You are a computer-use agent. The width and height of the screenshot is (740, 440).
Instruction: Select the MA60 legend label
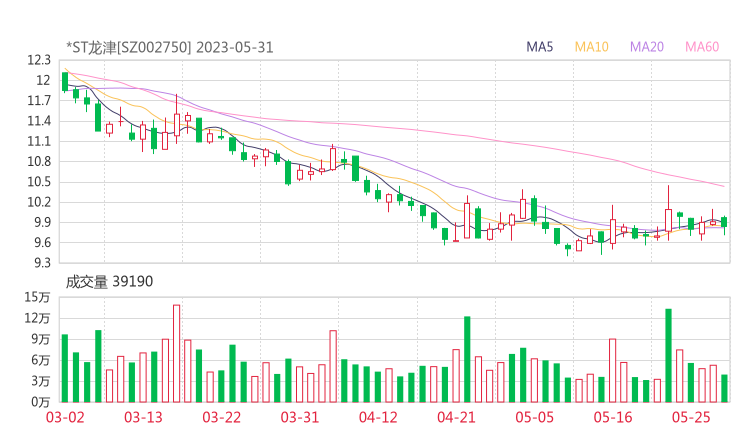702,47
